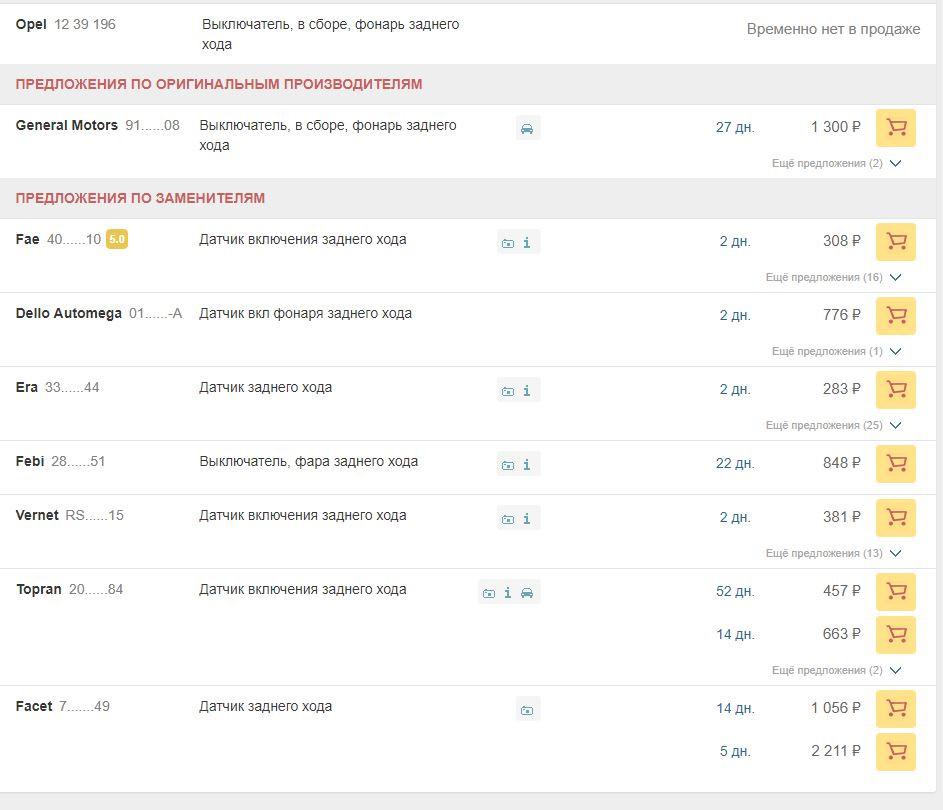The height and width of the screenshot is (810, 943).
Task: Click the car applicability icon for General Motors
Action: tap(527, 128)
